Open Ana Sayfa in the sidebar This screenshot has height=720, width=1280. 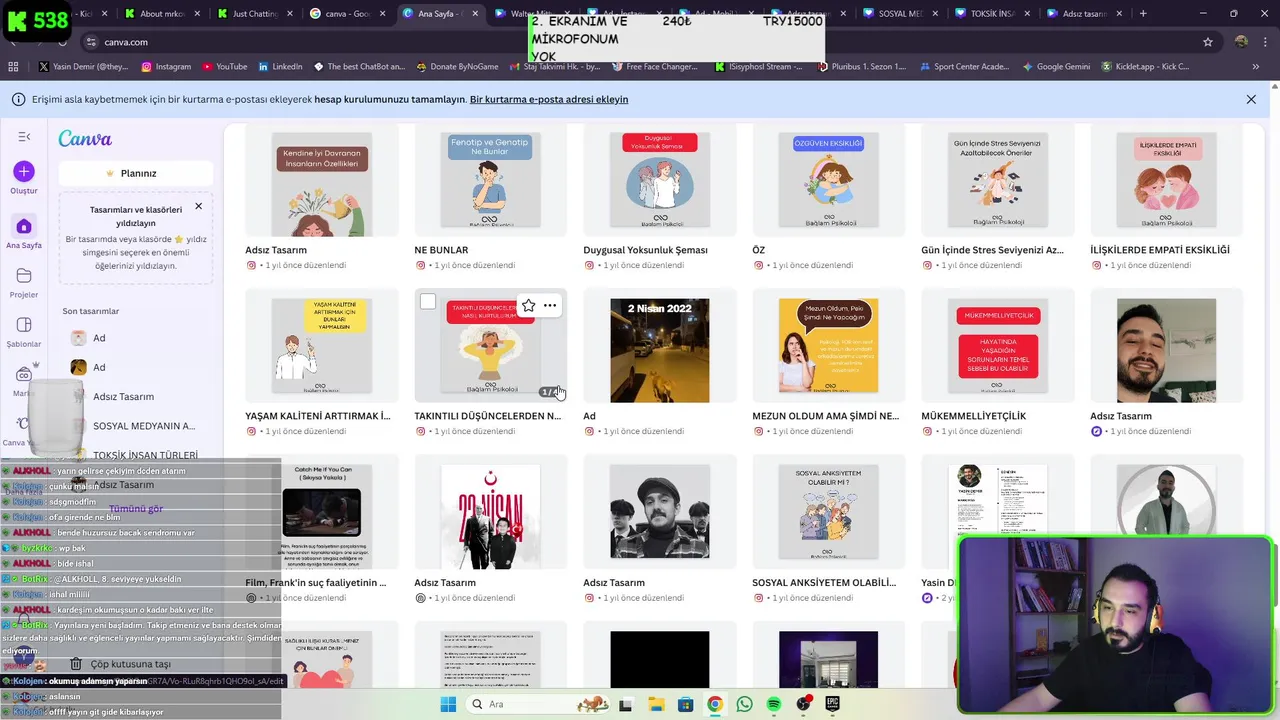pyautogui.click(x=24, y=233)
